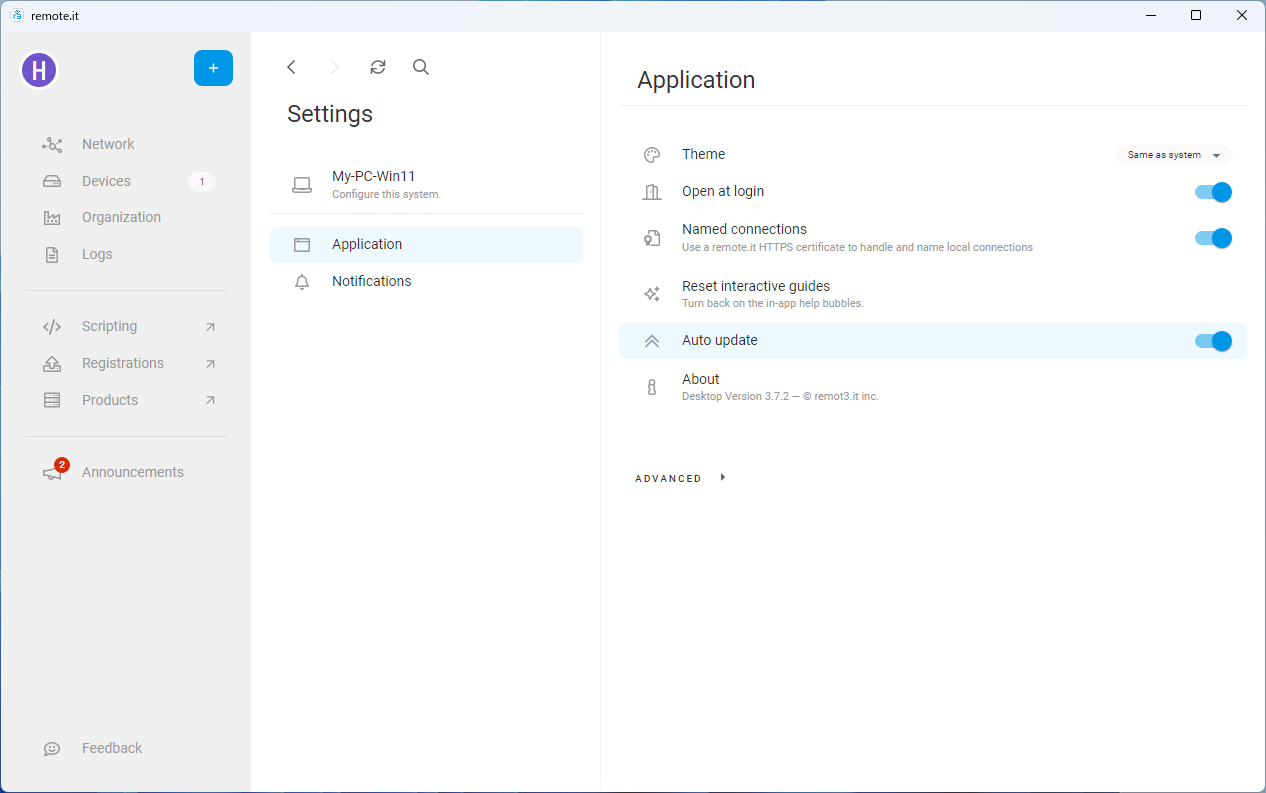Select Application in Settings list
The image size is (1266, 793).
click(426, 245)
